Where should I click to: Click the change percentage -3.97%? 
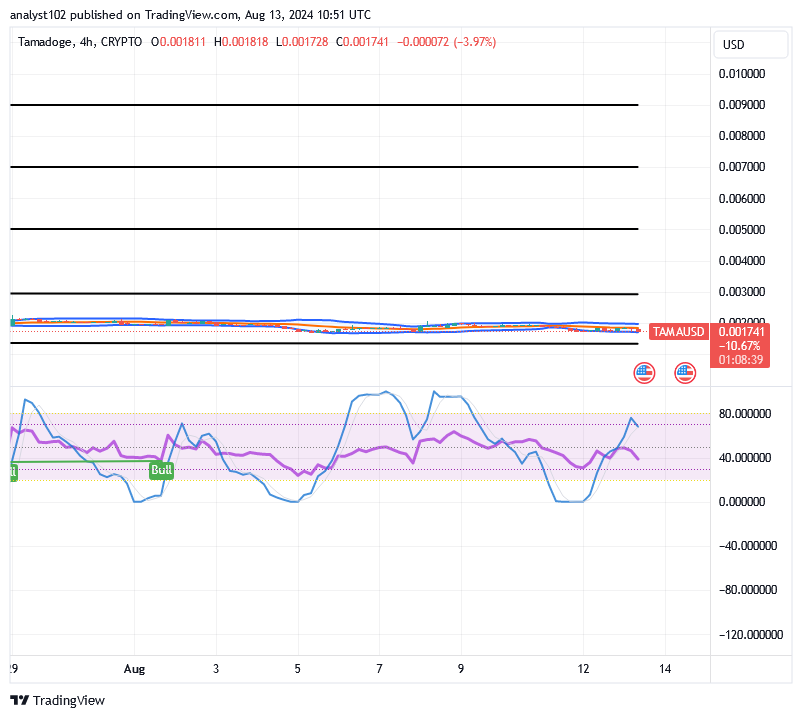(473, 43)
